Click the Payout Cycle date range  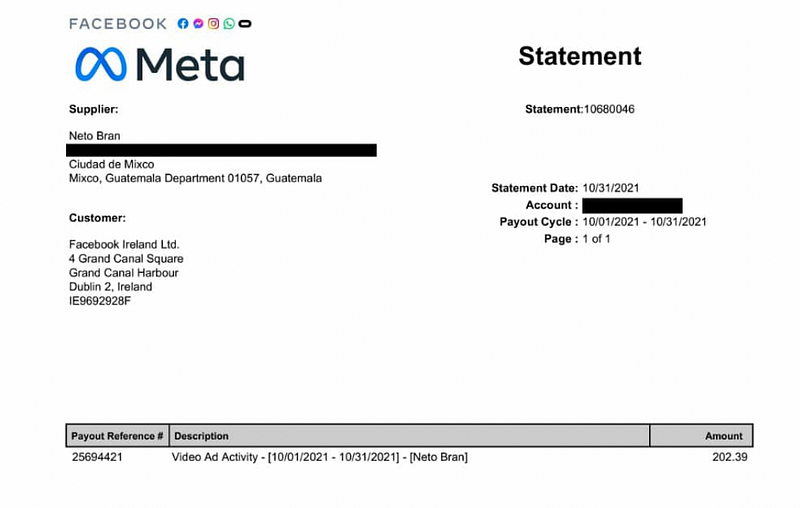[x=644, y=222]
